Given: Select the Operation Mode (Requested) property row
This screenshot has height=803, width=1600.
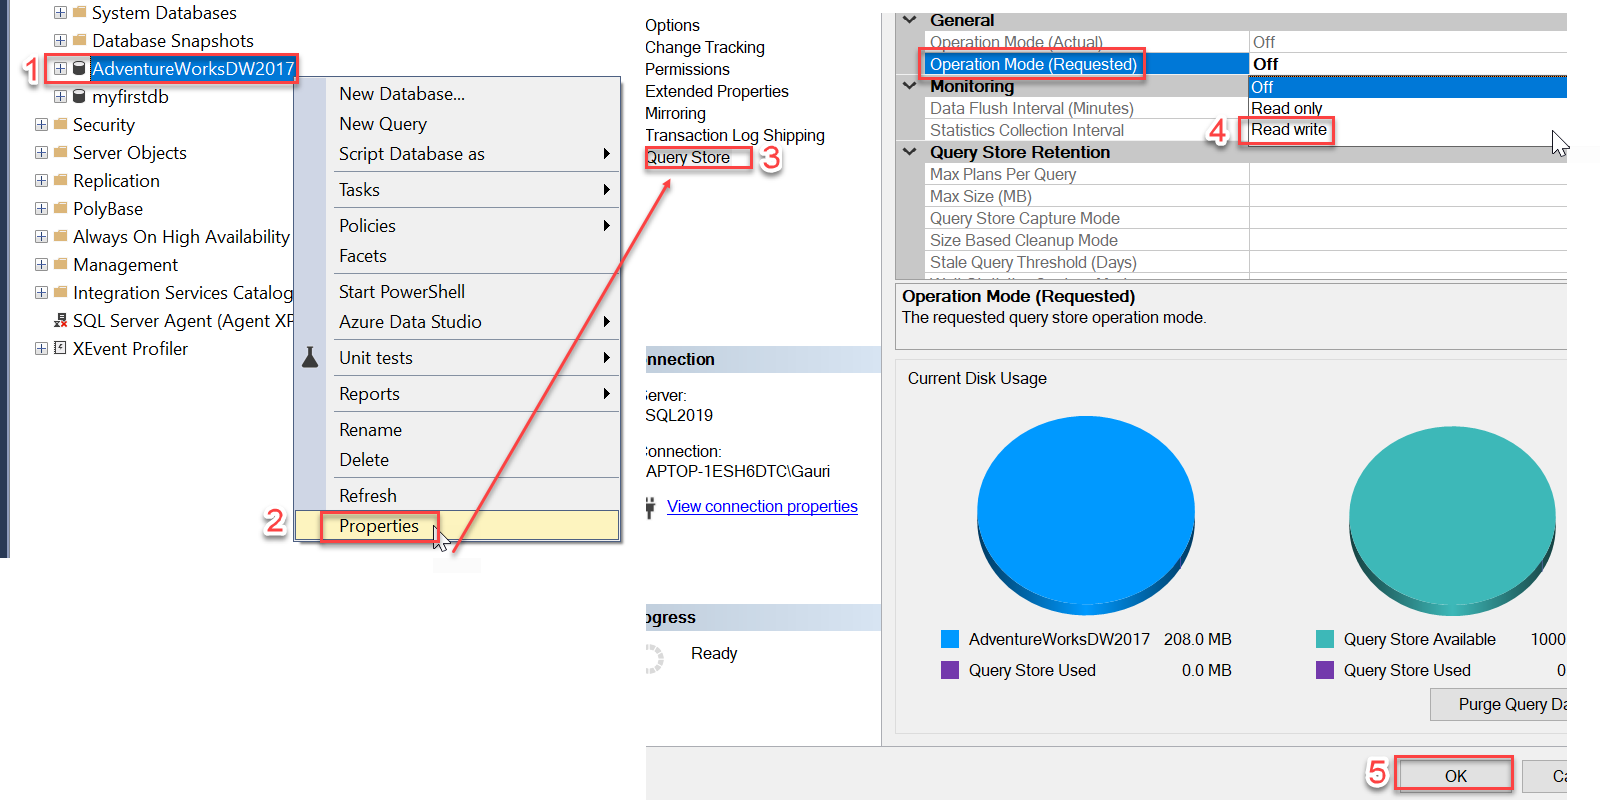Looking at the screenshot, I should pos(1244,64).
